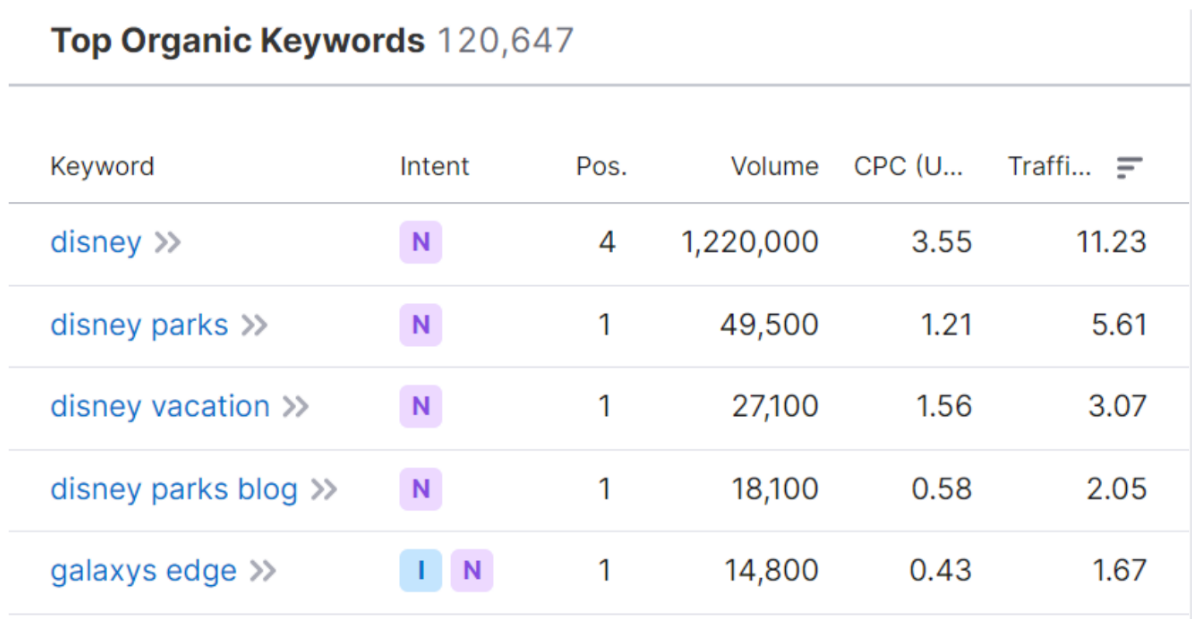Click double-chevron icon next to 'disney parks blog'
Viewport: 1192px width, 619px height.
tap(324, 490)
